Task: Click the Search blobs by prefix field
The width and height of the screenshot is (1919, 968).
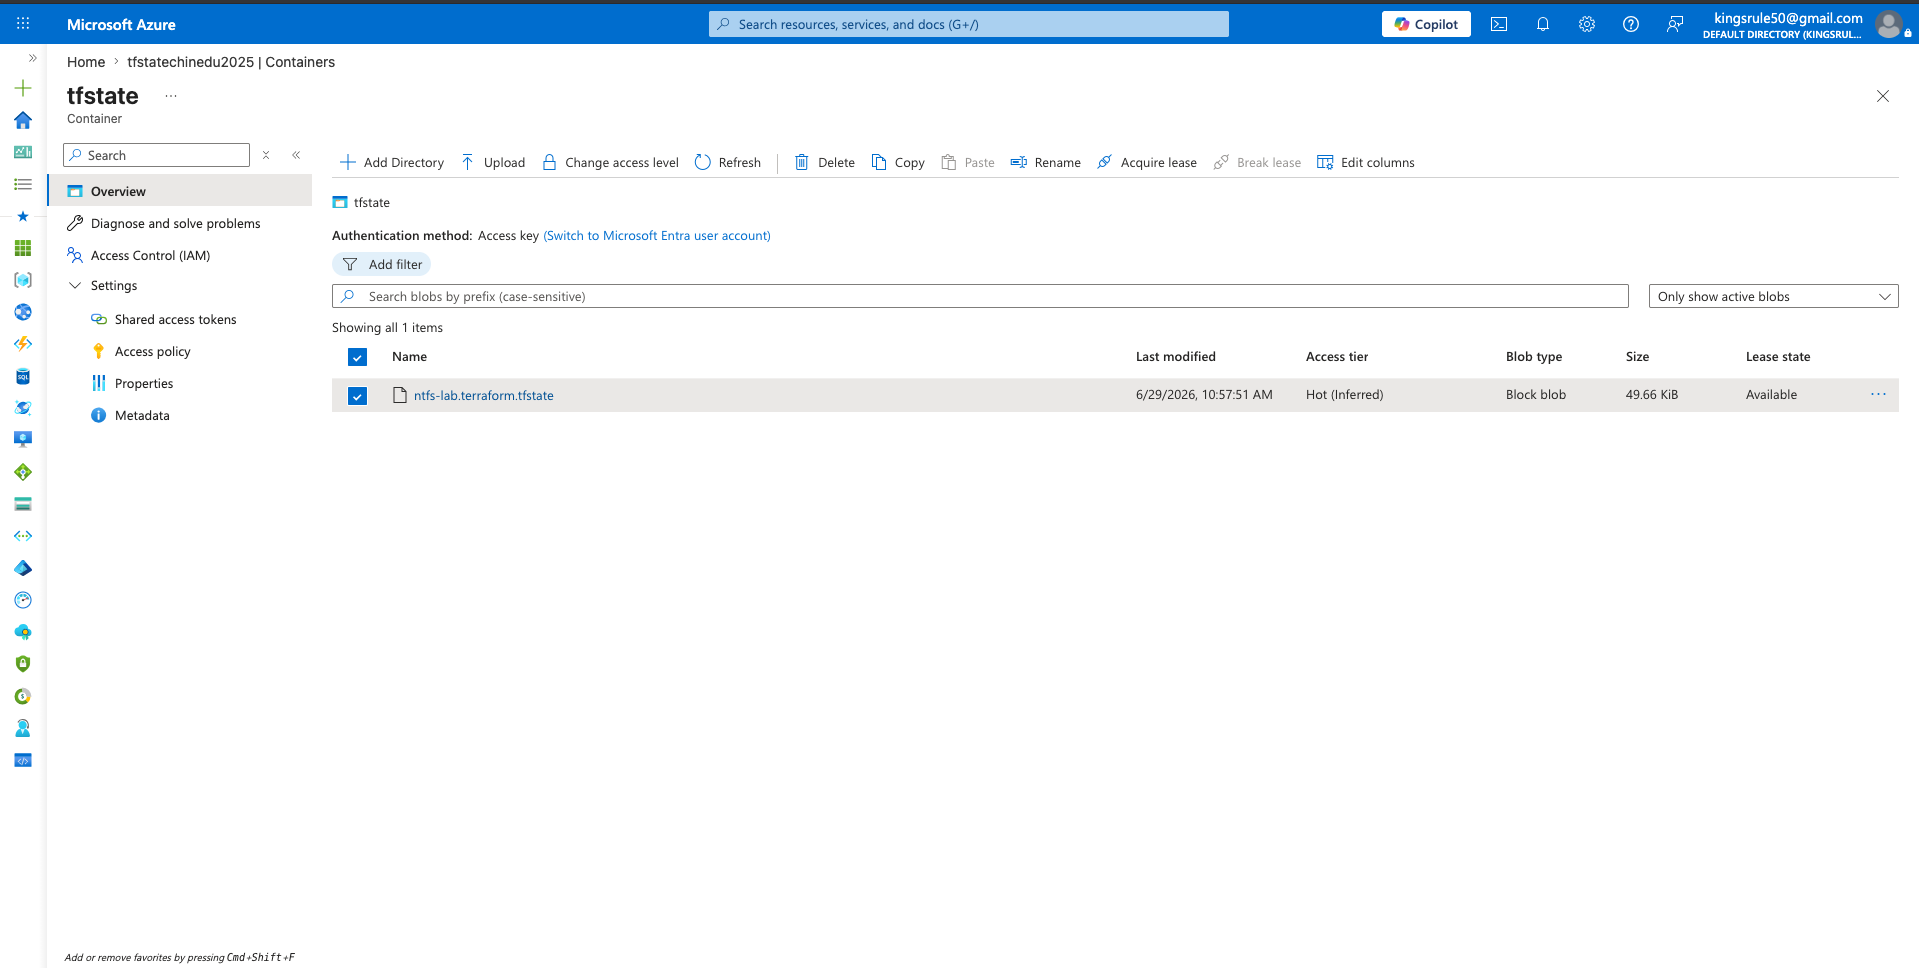Action: [x=980, y=296]
